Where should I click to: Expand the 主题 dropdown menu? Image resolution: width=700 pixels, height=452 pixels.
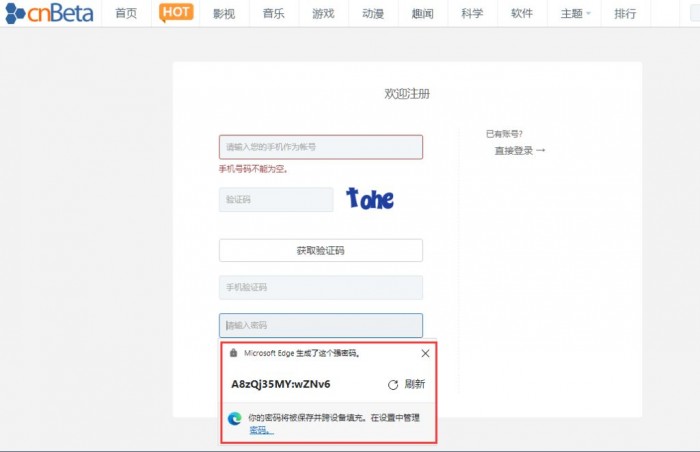point(575,13)
